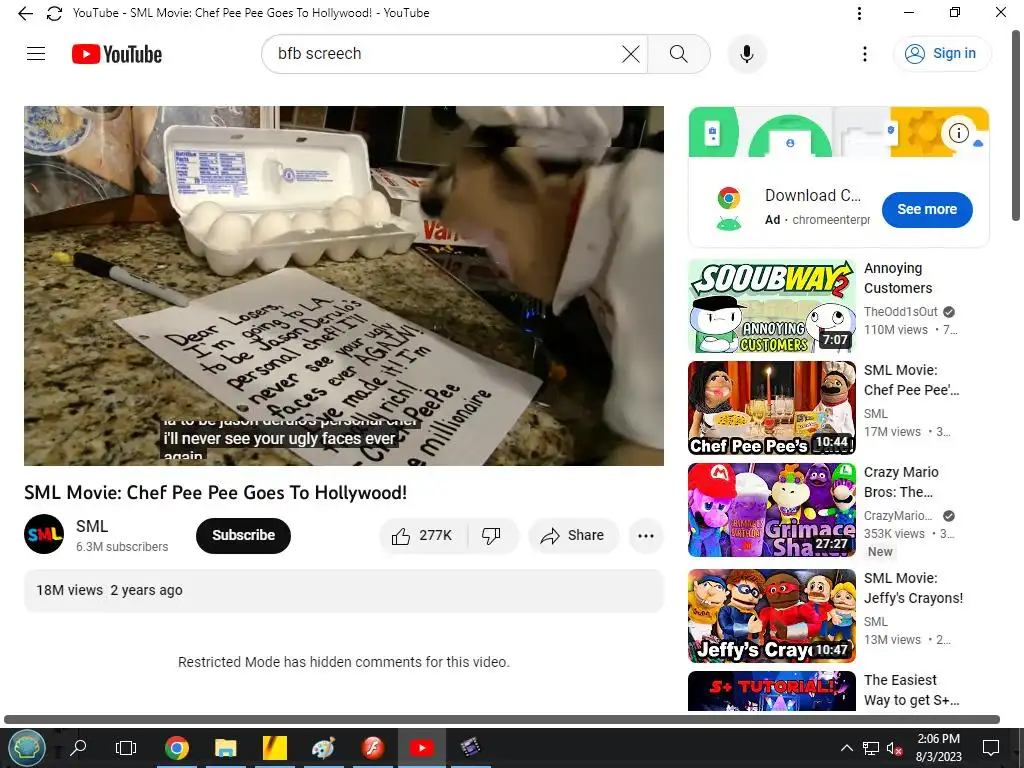The height and width of the screenshot is (768, 1024).
Task: Share the video
Action: click(x=573, y=536)
